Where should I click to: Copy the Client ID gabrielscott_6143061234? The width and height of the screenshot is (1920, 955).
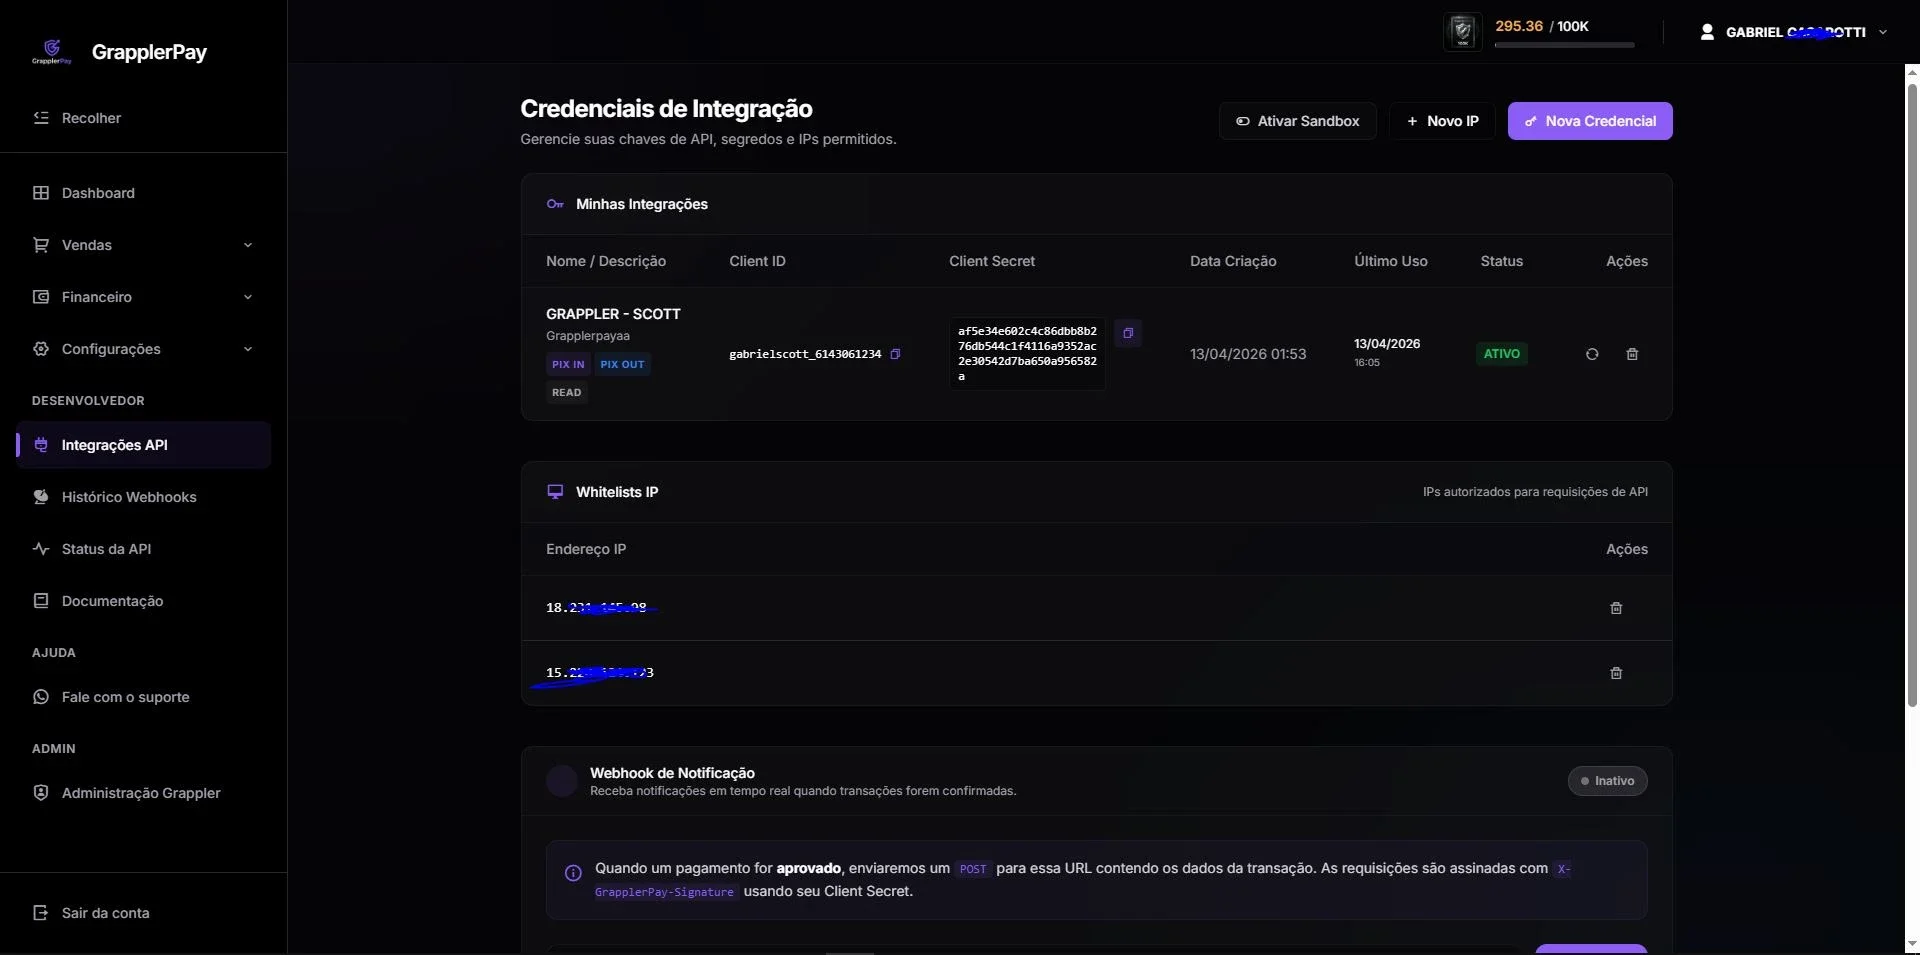point(895,354)
